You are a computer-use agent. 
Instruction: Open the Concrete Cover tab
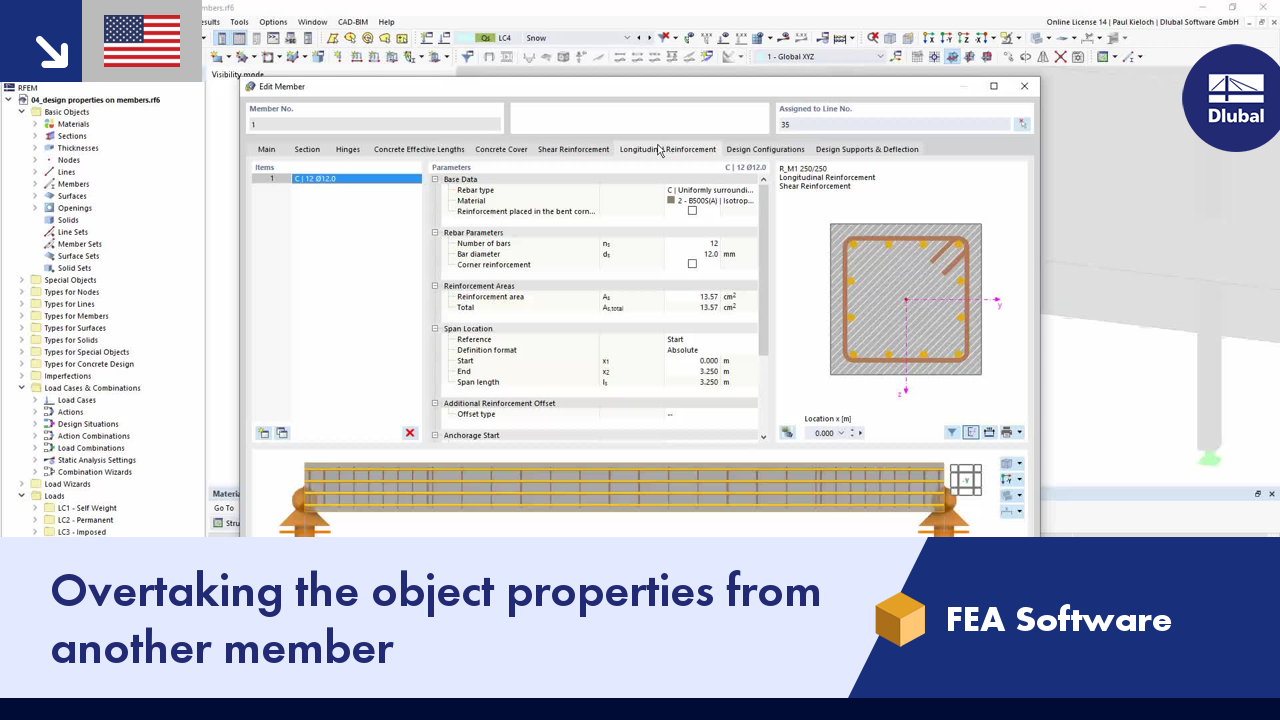coord(501,149)
